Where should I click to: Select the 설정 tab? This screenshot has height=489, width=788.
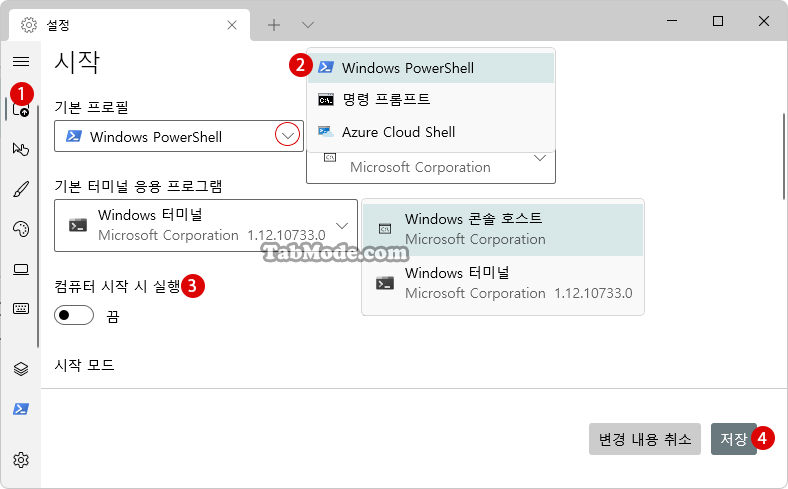[x=130, y=25]
